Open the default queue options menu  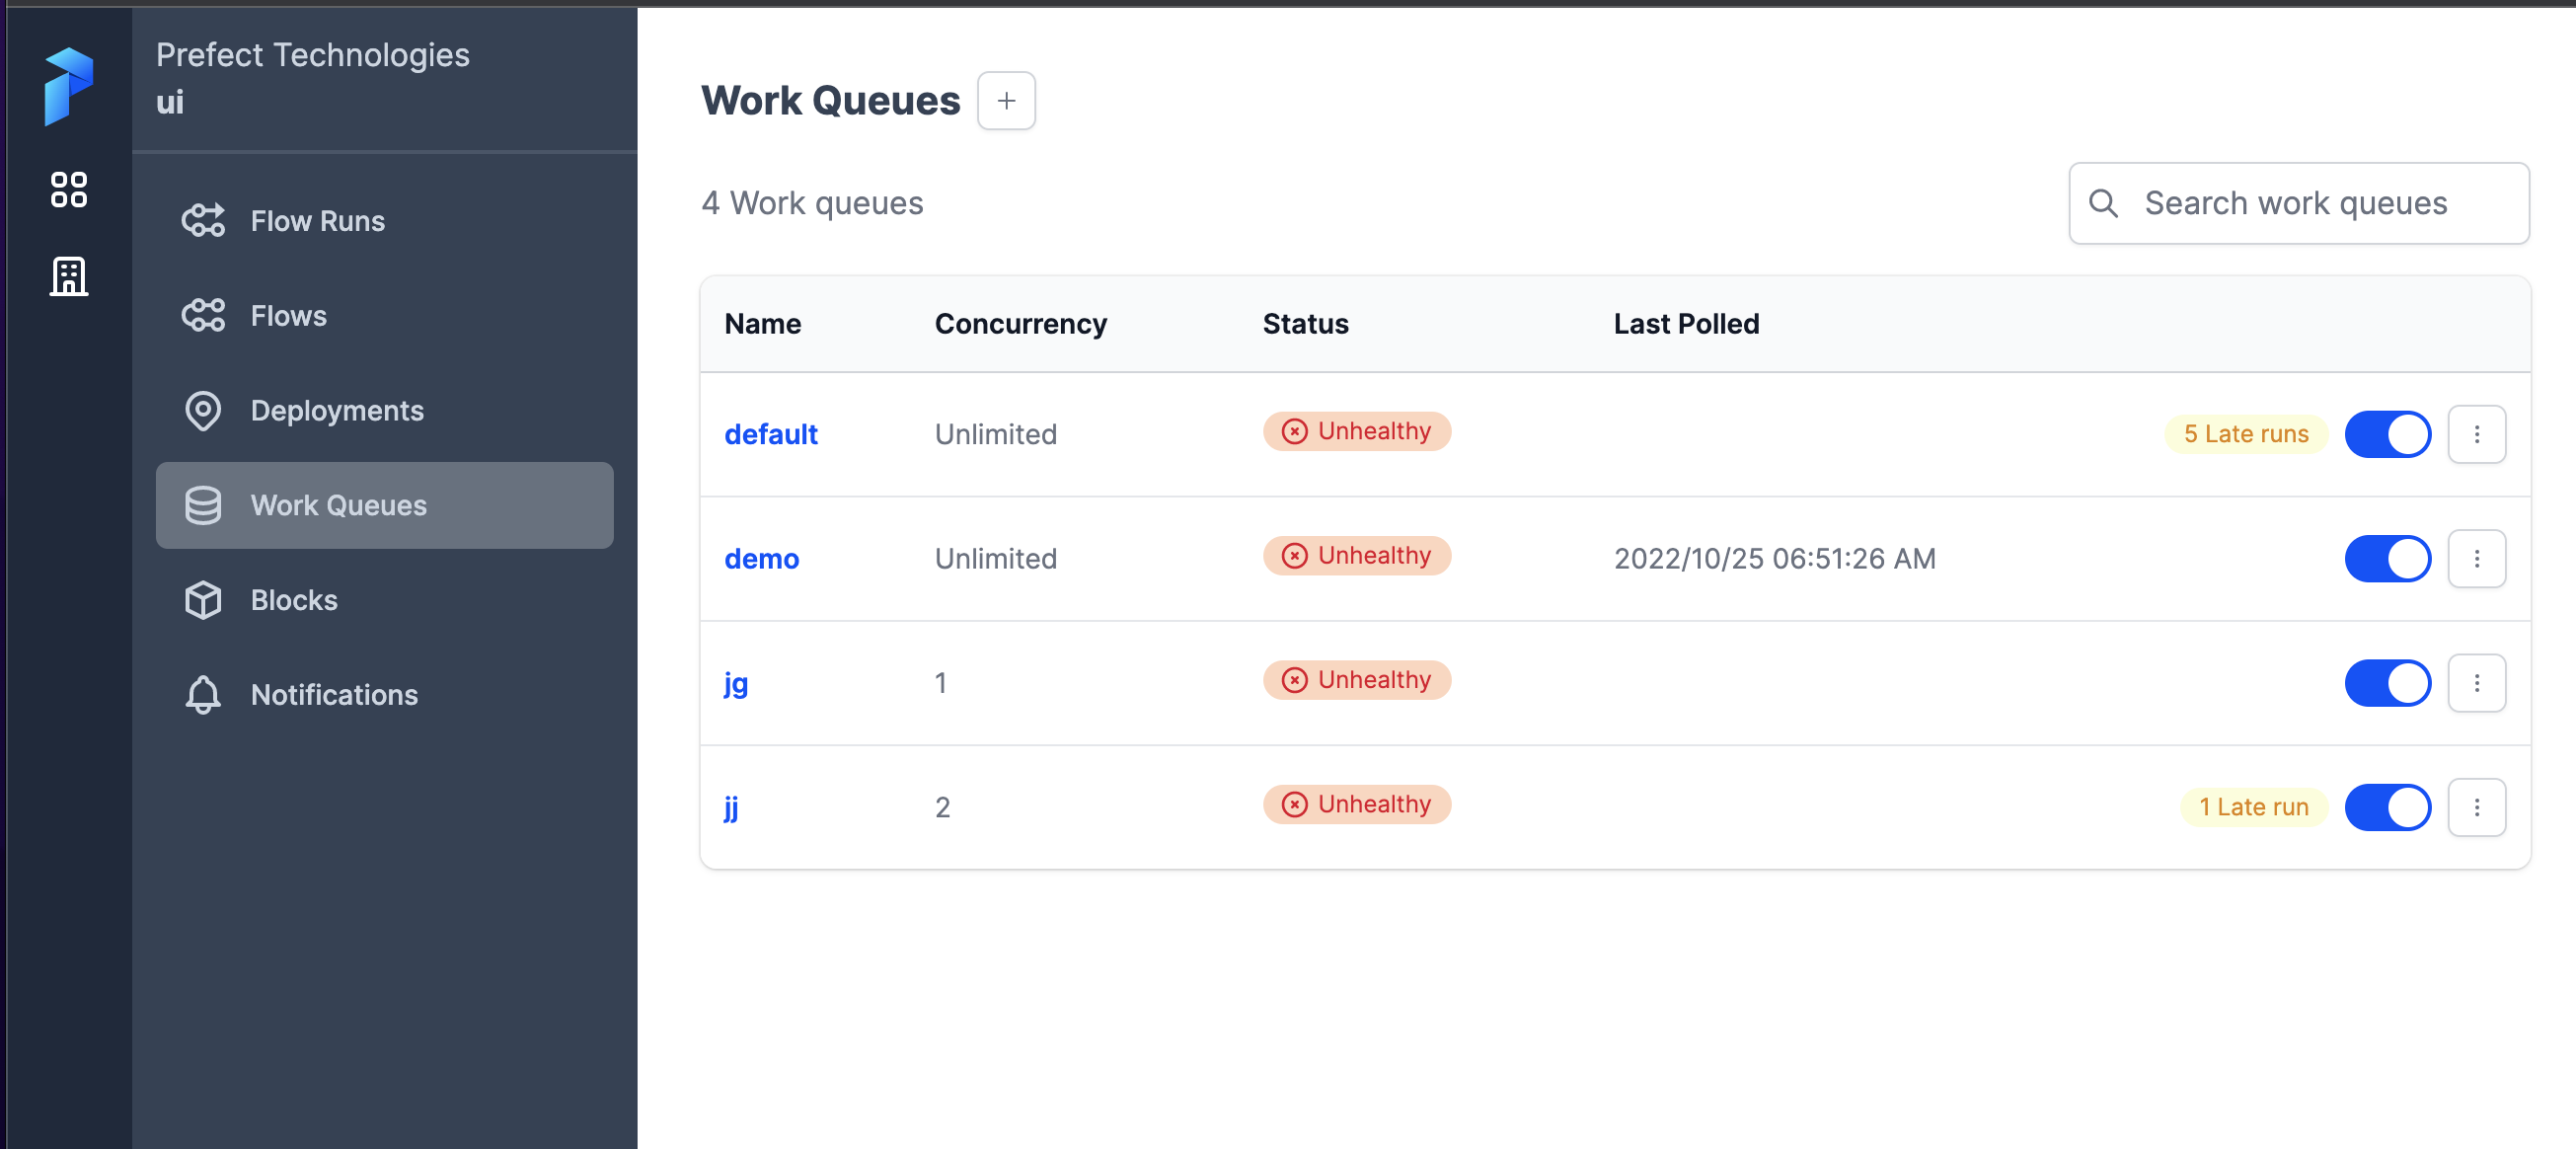tap(2477, 434)
